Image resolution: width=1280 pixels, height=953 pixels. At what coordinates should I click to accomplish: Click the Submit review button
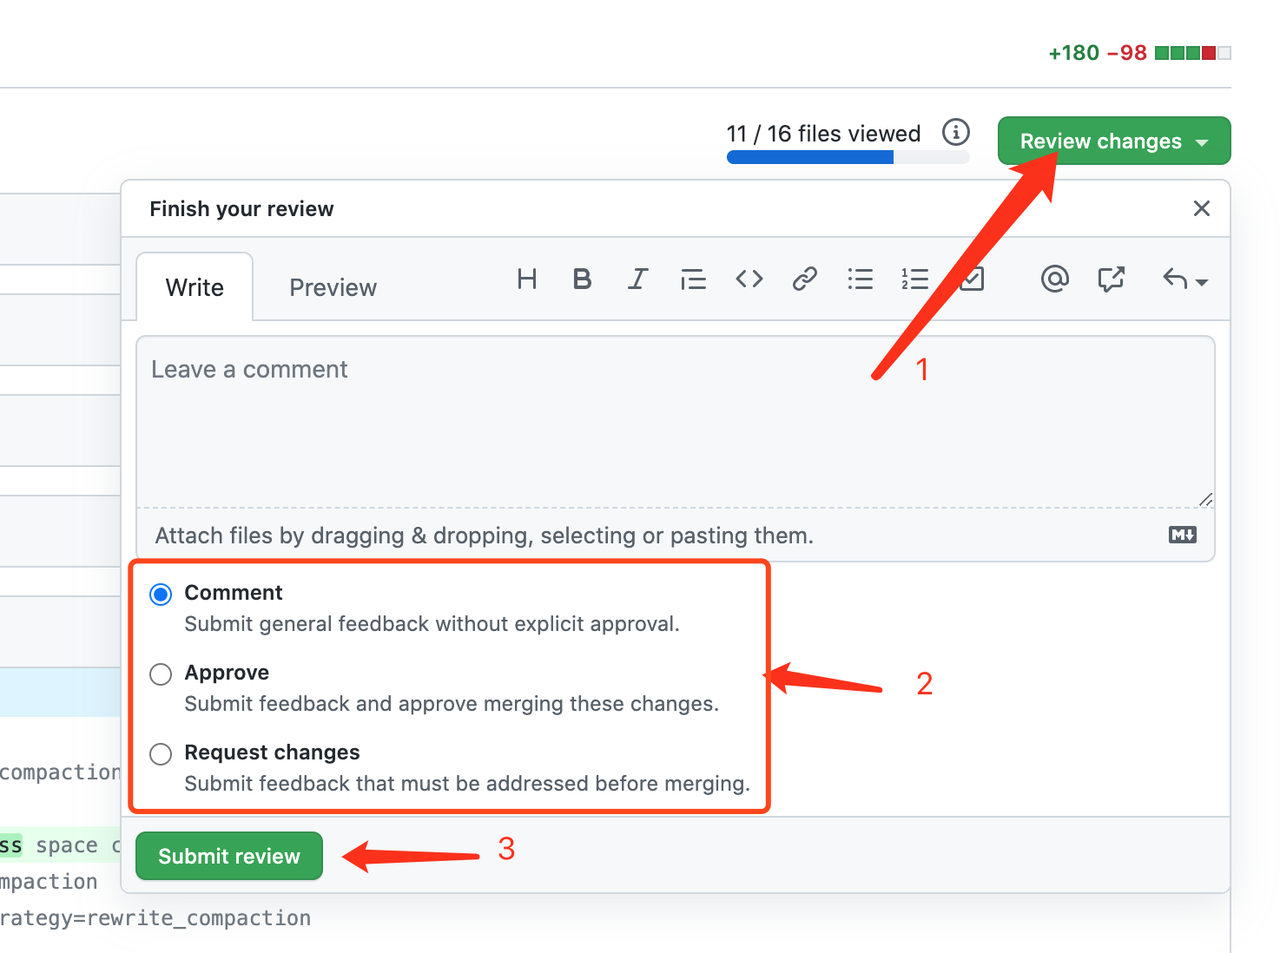click(229, 856)
